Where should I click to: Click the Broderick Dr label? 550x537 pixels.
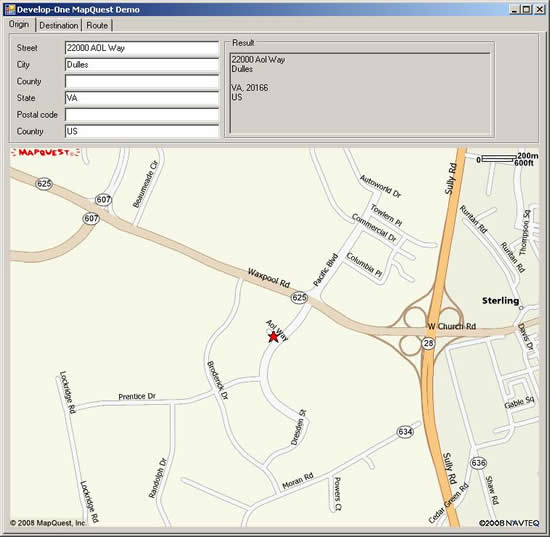218,381
